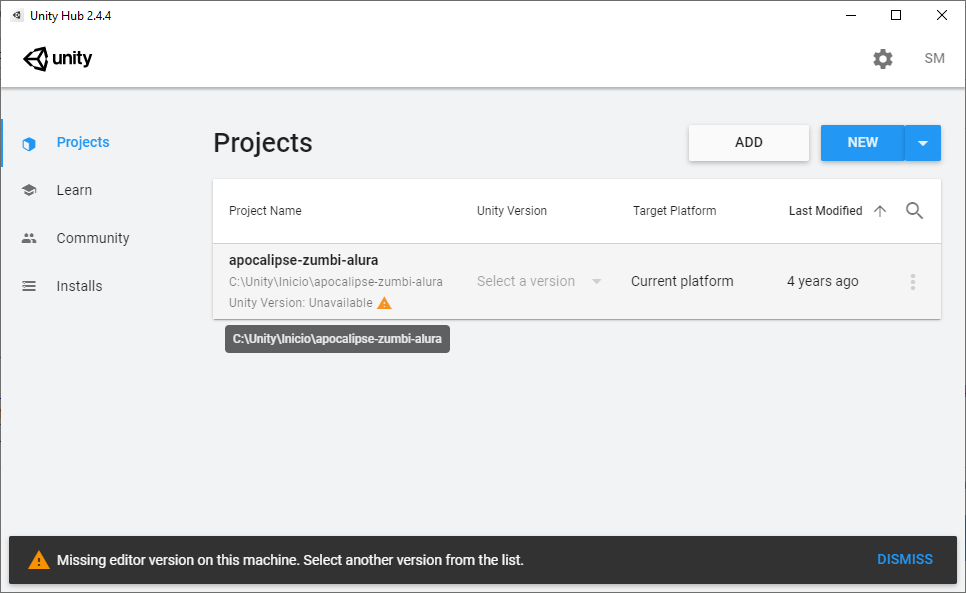Click the Learn graduation cap icon
Viewport: 966px width, 593px height.
pyautogui.click(x=29, y=190)
